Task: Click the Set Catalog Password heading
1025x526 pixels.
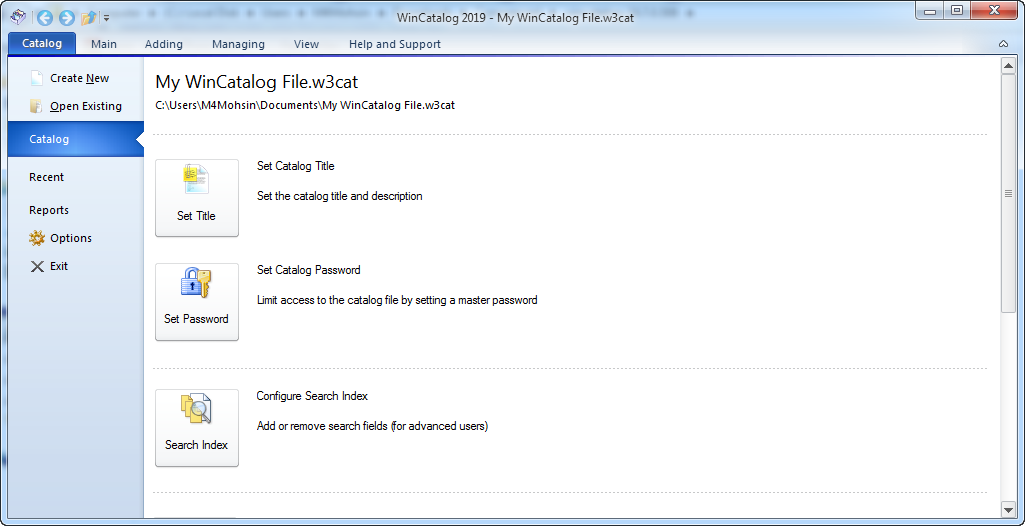Action: tap(309, 270)
